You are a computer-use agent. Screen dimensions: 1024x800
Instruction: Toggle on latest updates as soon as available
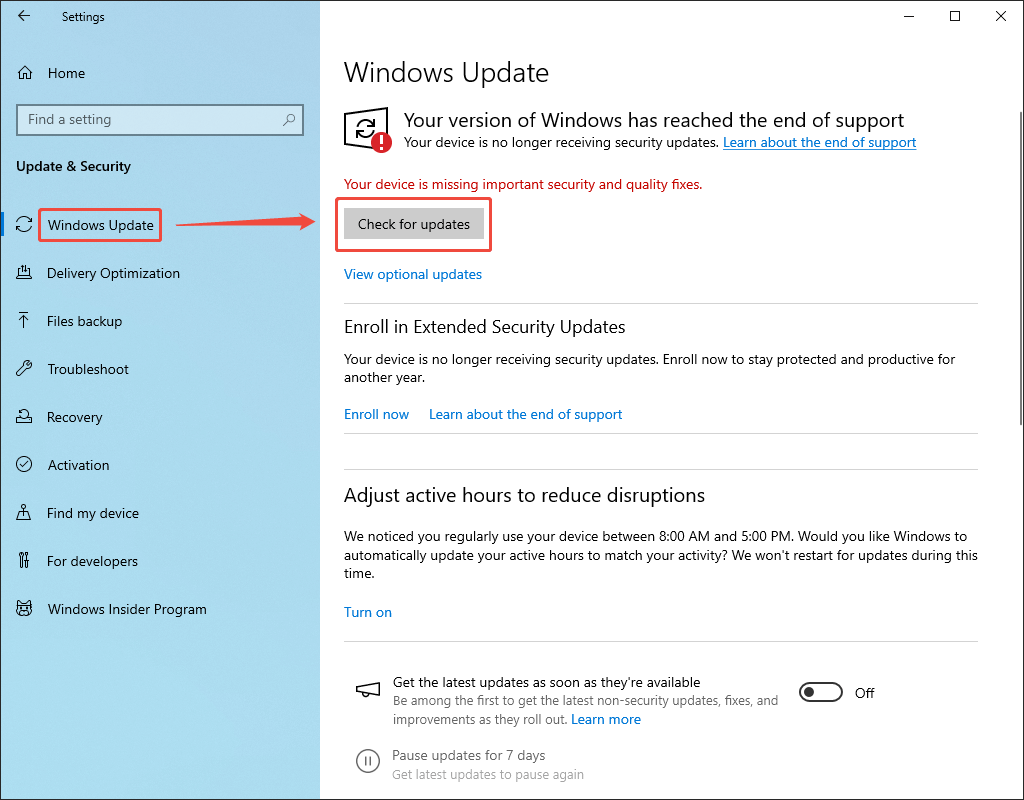pos(820,691)
